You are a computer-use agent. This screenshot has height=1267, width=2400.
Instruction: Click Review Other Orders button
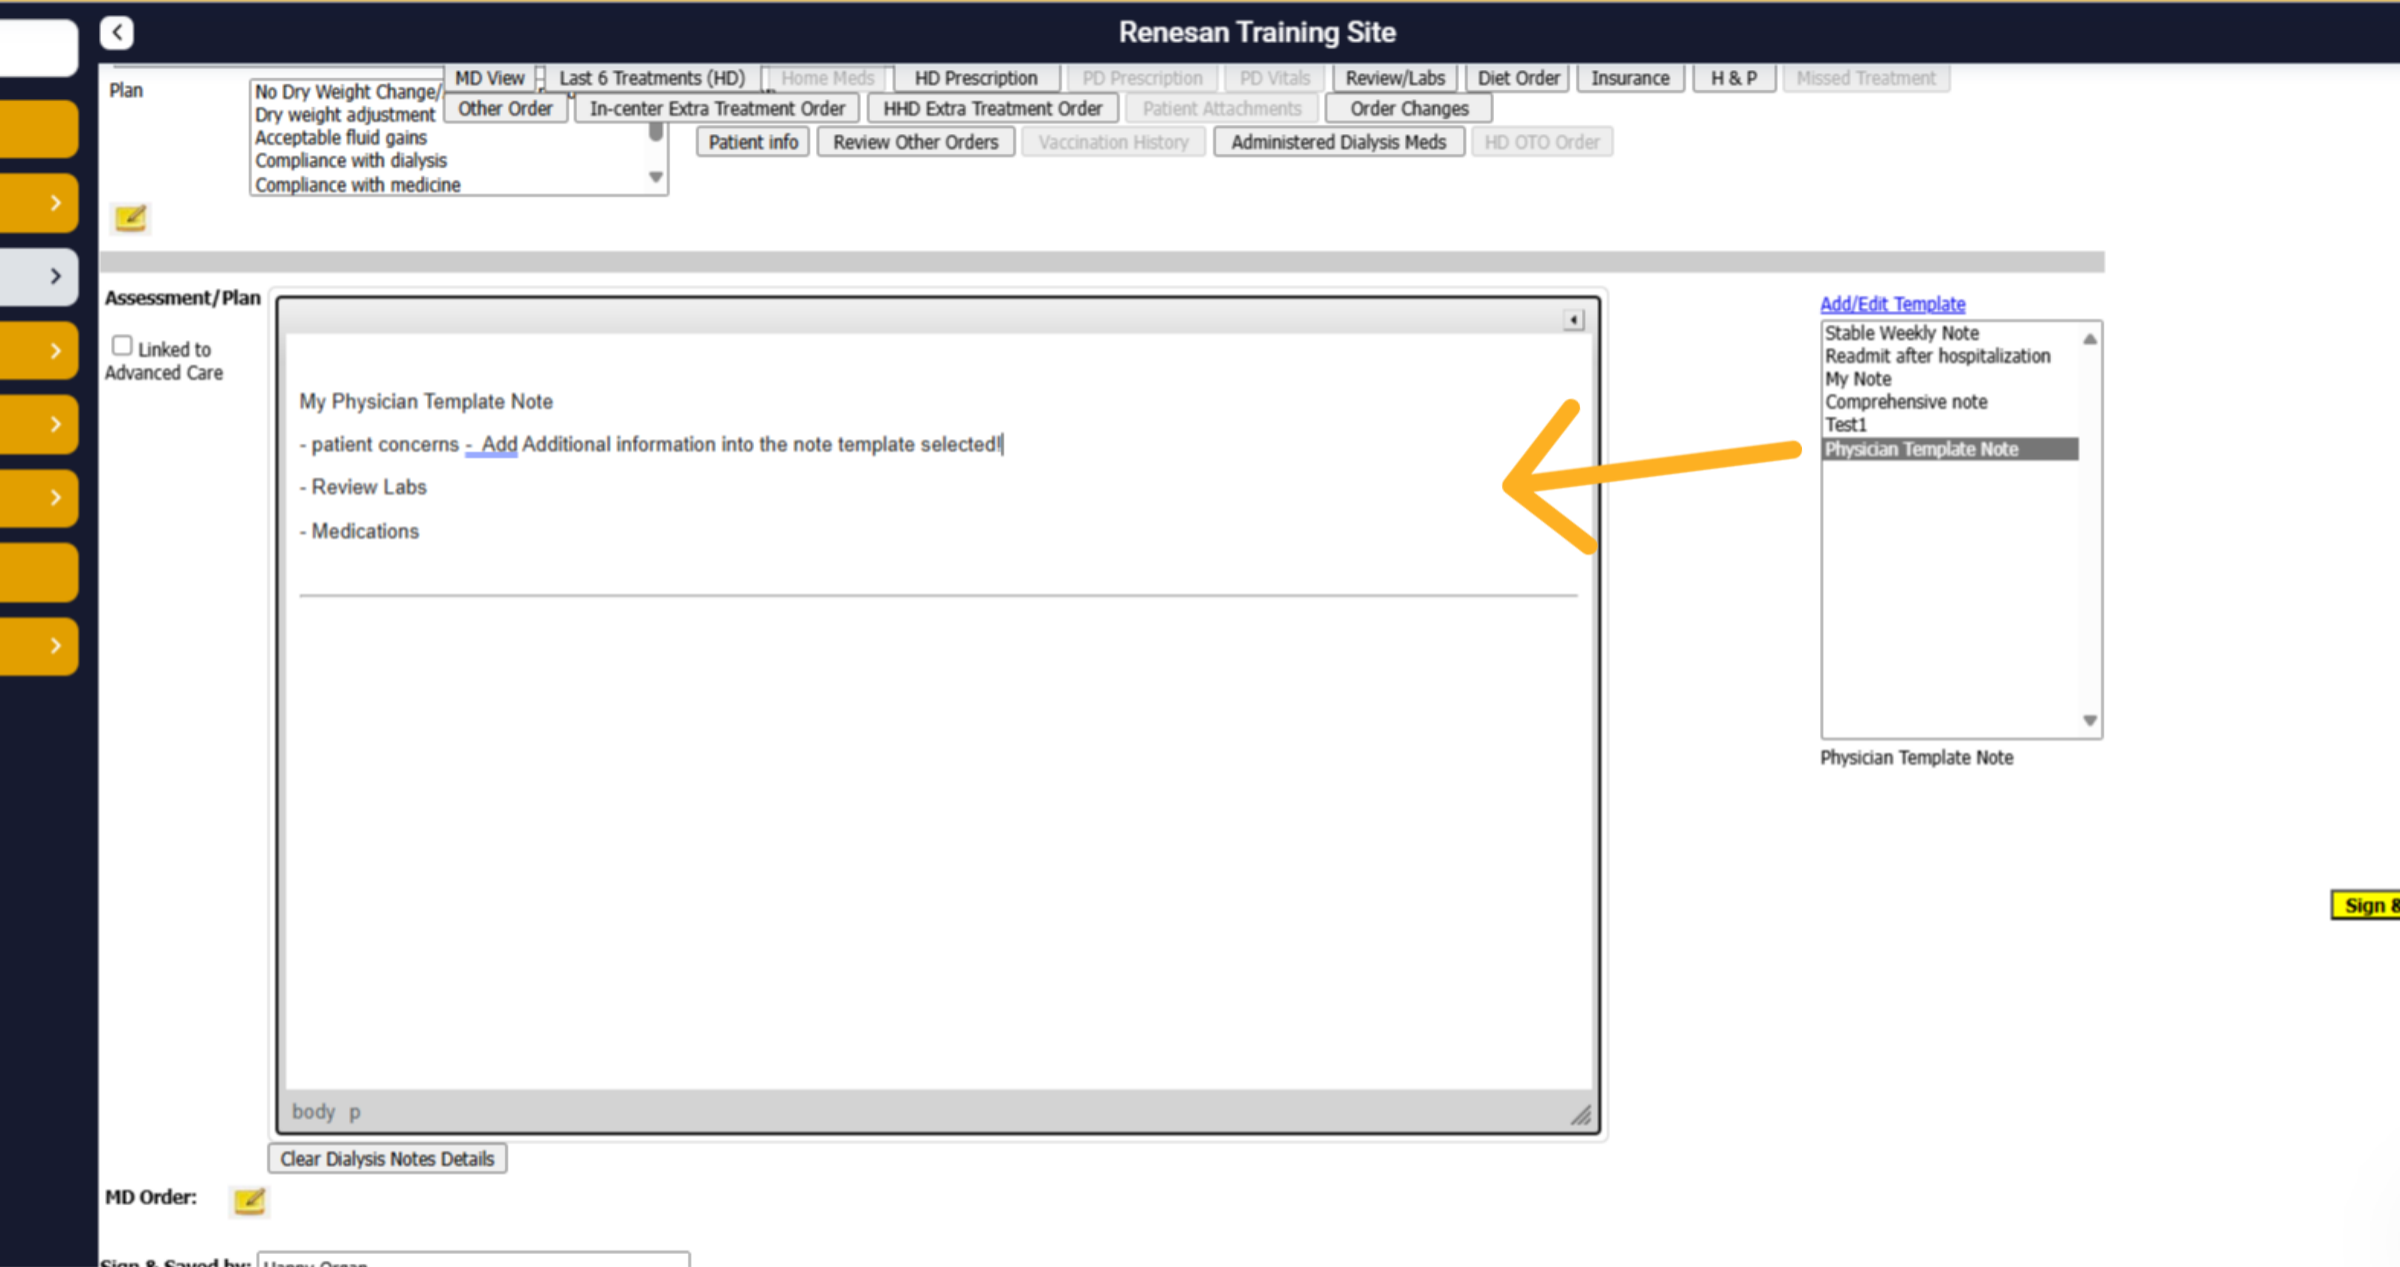click(x=916, y=142)
